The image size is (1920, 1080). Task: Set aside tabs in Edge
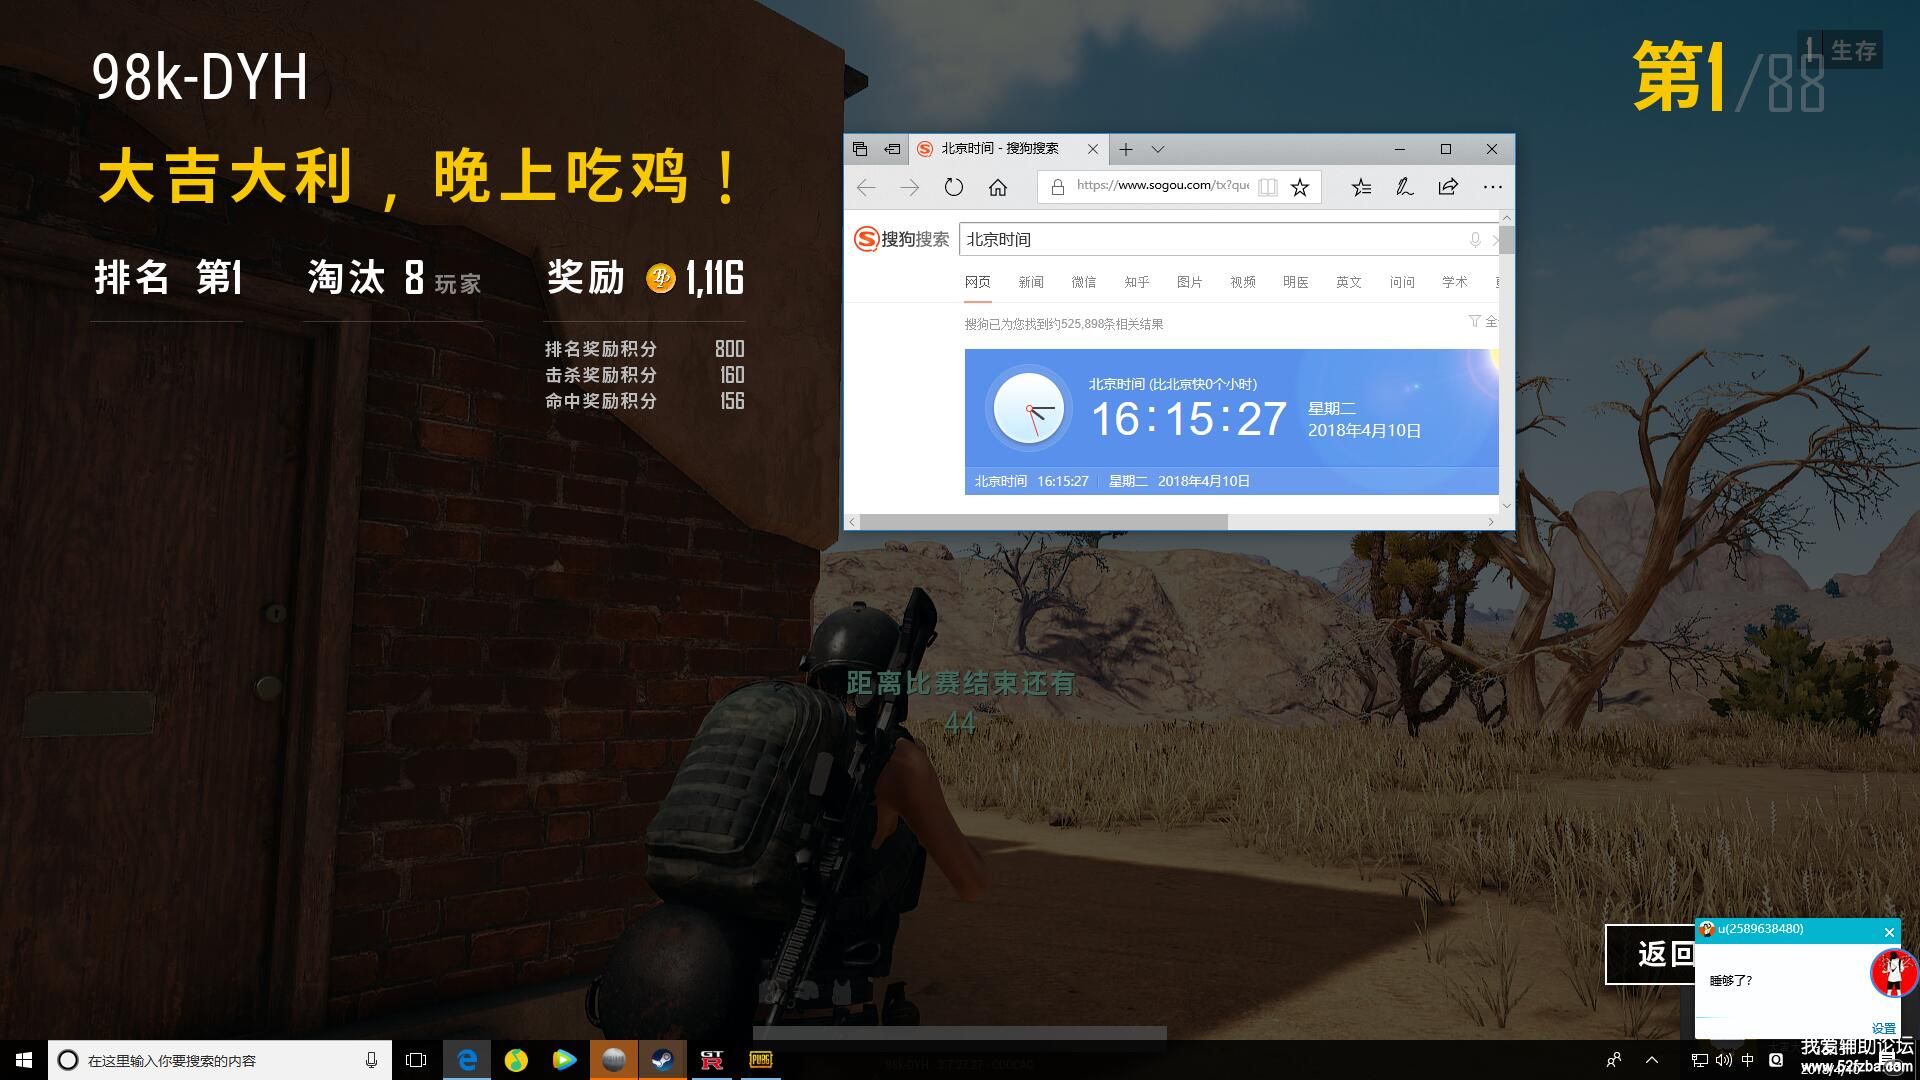coord(892,149)
